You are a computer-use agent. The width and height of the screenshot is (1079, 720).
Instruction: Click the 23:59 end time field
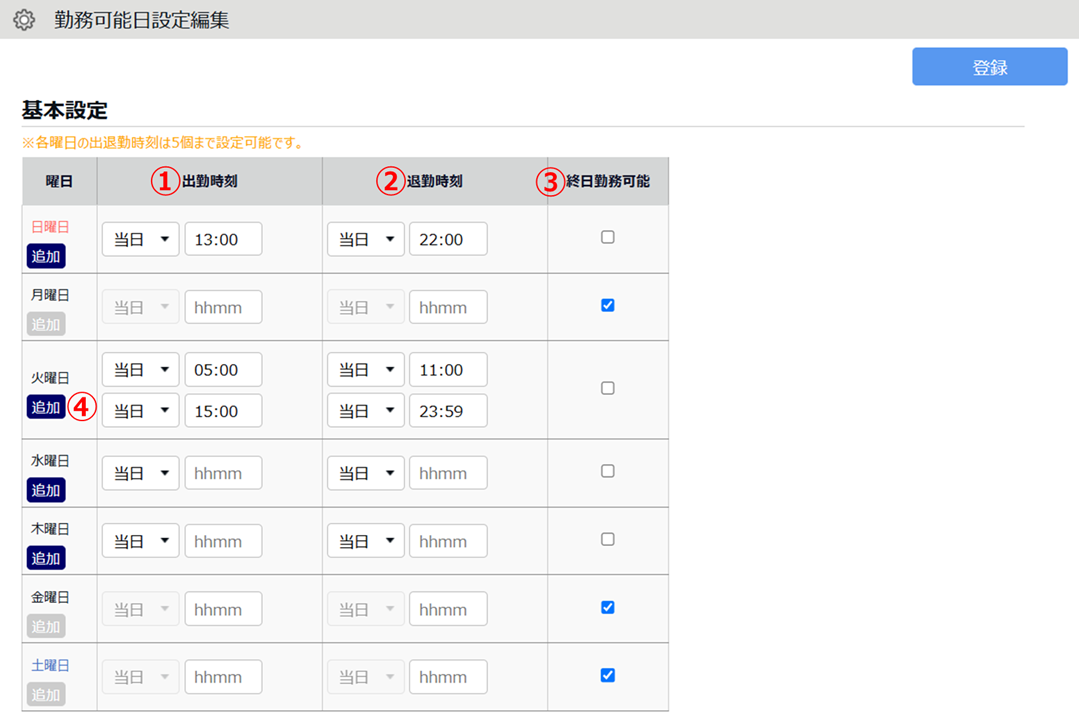tap(448, 411)
